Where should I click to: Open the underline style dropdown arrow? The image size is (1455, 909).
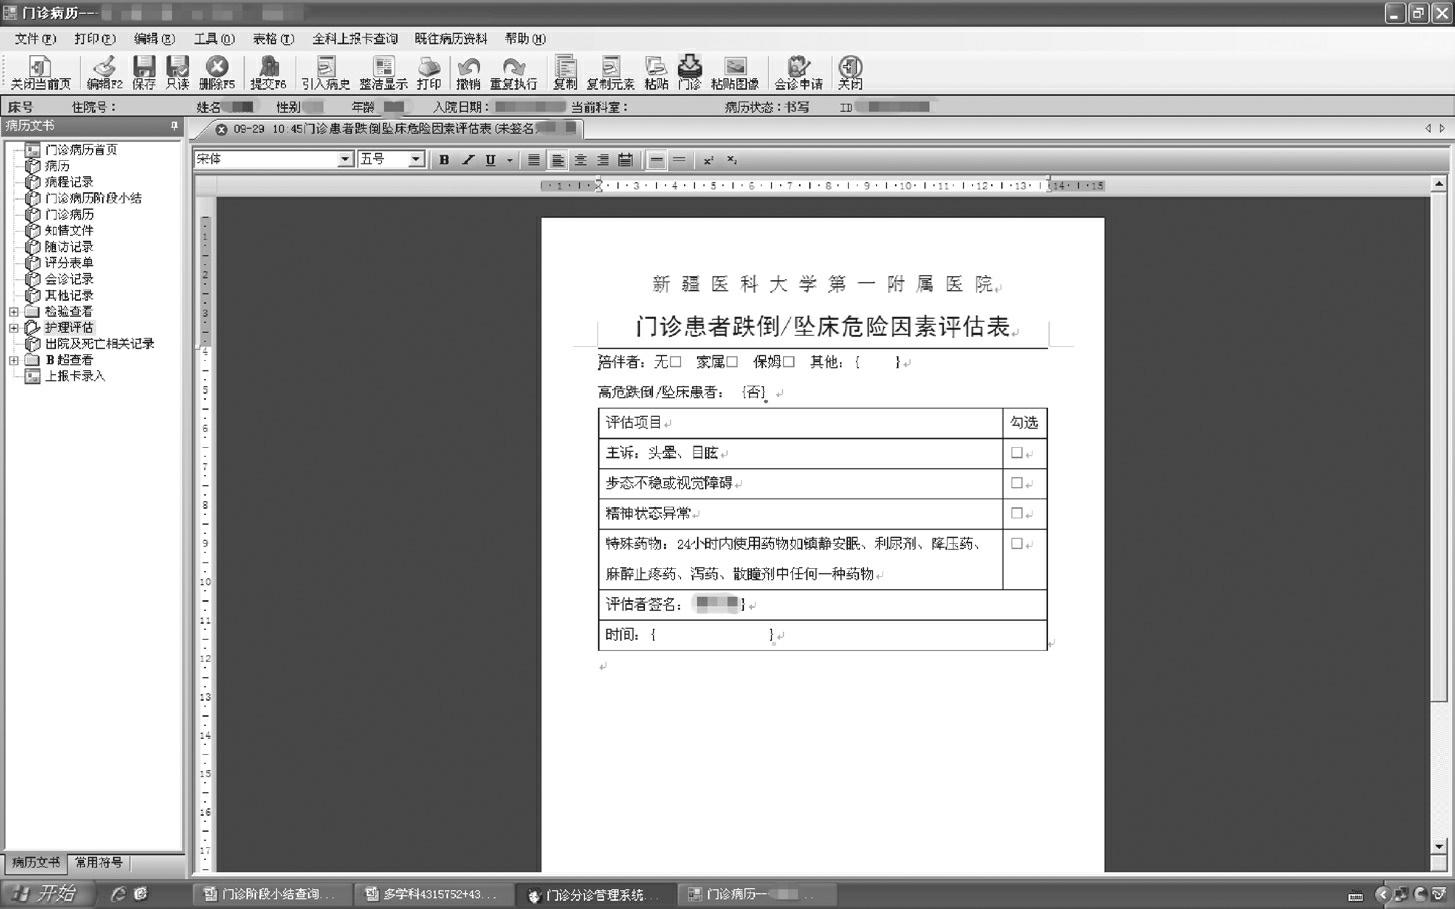click(x=509, y=160)
